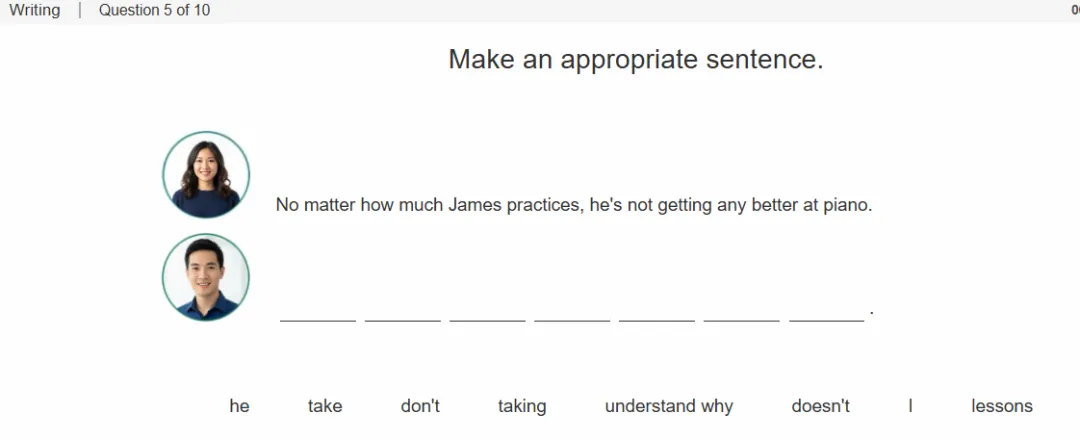Pick the word tile "lessons"
Viewport: 1080px width, 440px height.
pos(1001,406)
